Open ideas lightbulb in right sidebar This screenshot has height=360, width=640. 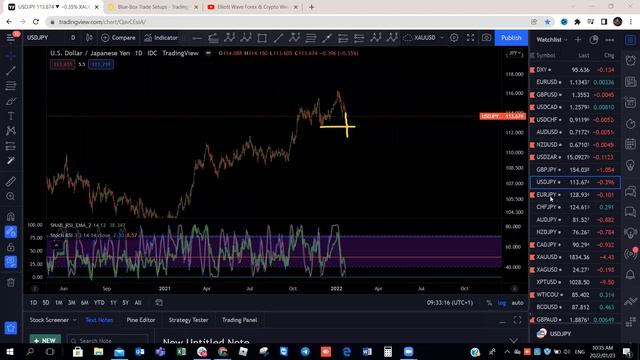pyautogui.click(x=631, y=165)
